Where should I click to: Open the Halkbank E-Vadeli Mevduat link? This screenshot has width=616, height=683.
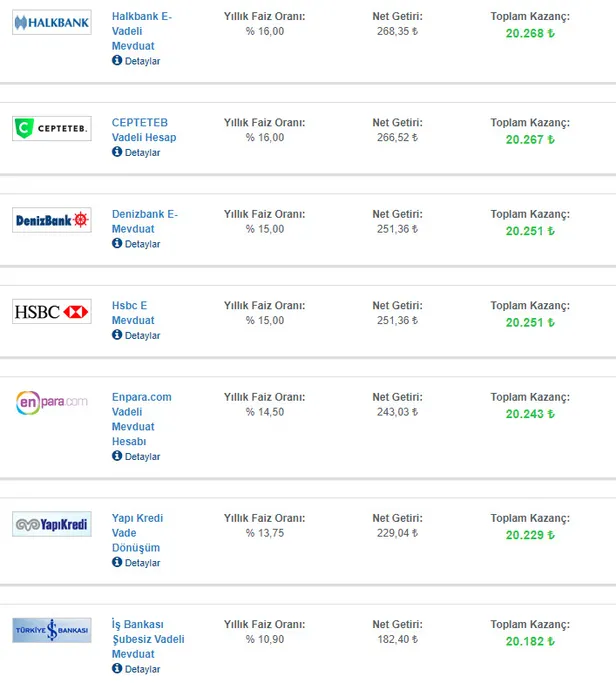[141, 31]
